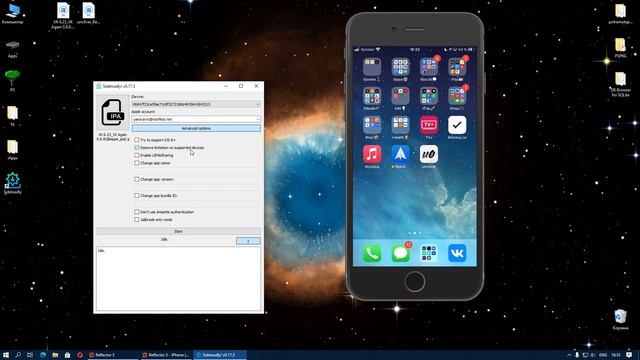Enable Jailbreak only mode checkbox

click(137, 220)
